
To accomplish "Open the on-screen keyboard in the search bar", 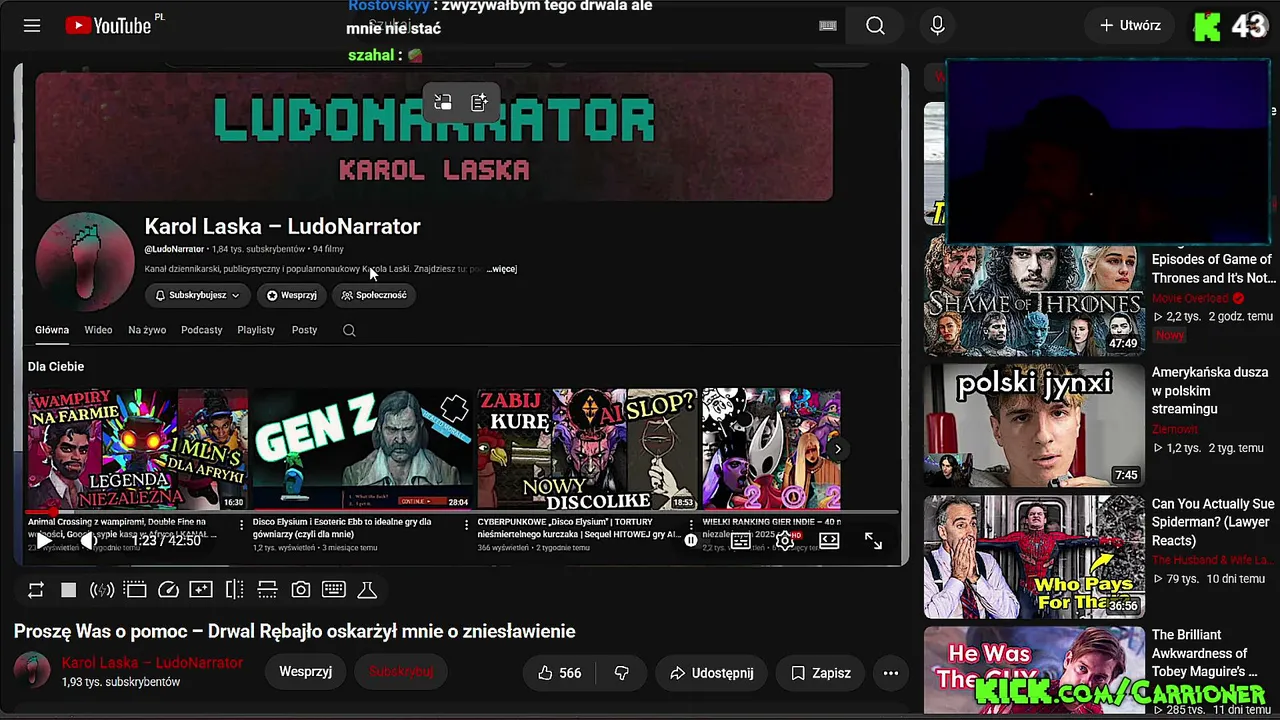I will pos(828,26).
